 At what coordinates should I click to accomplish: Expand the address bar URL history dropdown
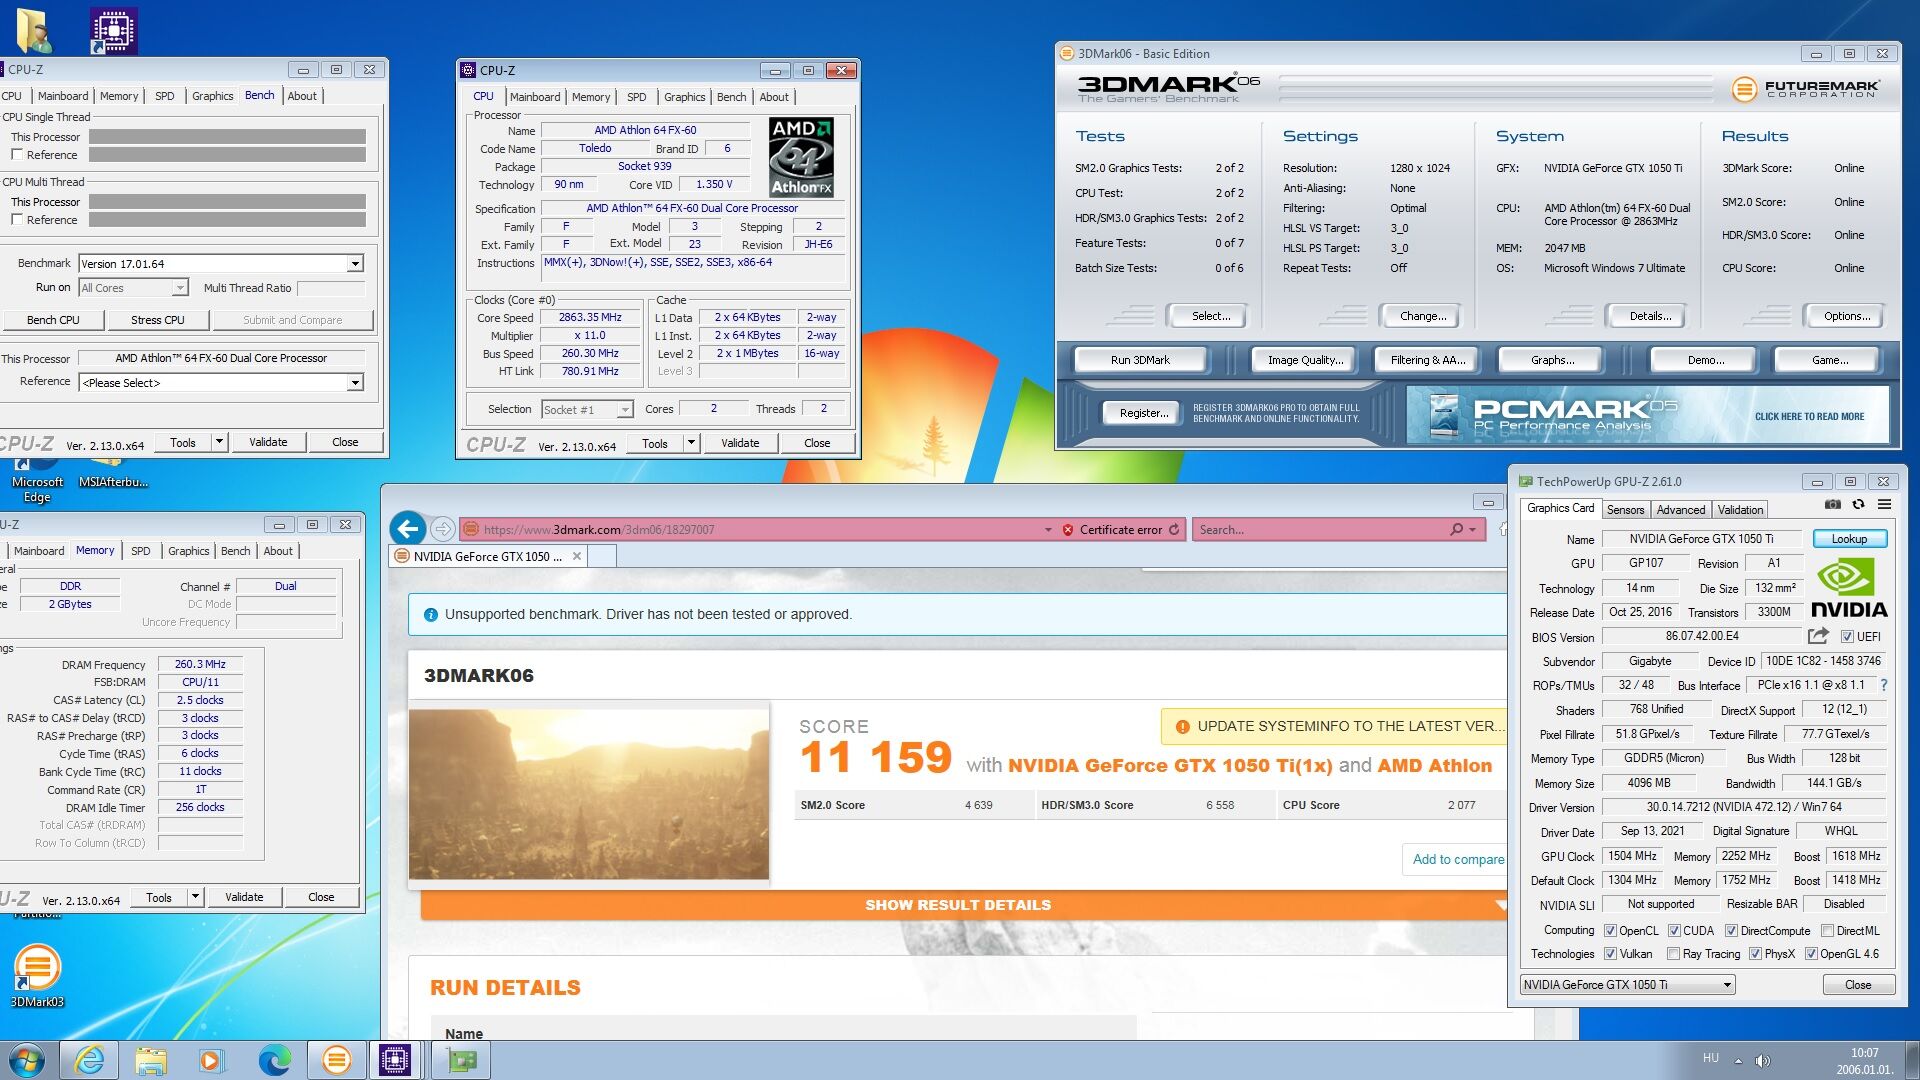click(1048, 530)
